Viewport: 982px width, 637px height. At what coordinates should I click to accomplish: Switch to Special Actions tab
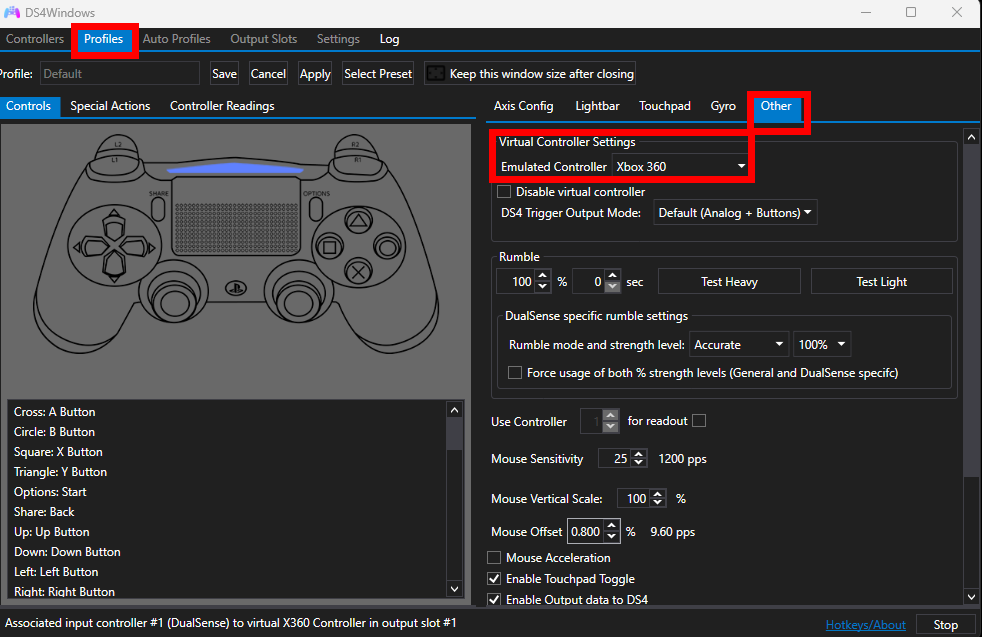coord(110,106)
